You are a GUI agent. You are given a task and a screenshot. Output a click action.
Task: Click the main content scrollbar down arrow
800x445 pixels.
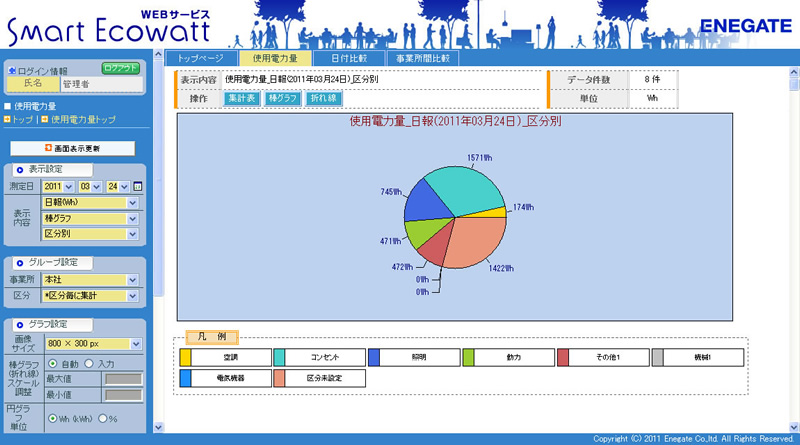794,428
